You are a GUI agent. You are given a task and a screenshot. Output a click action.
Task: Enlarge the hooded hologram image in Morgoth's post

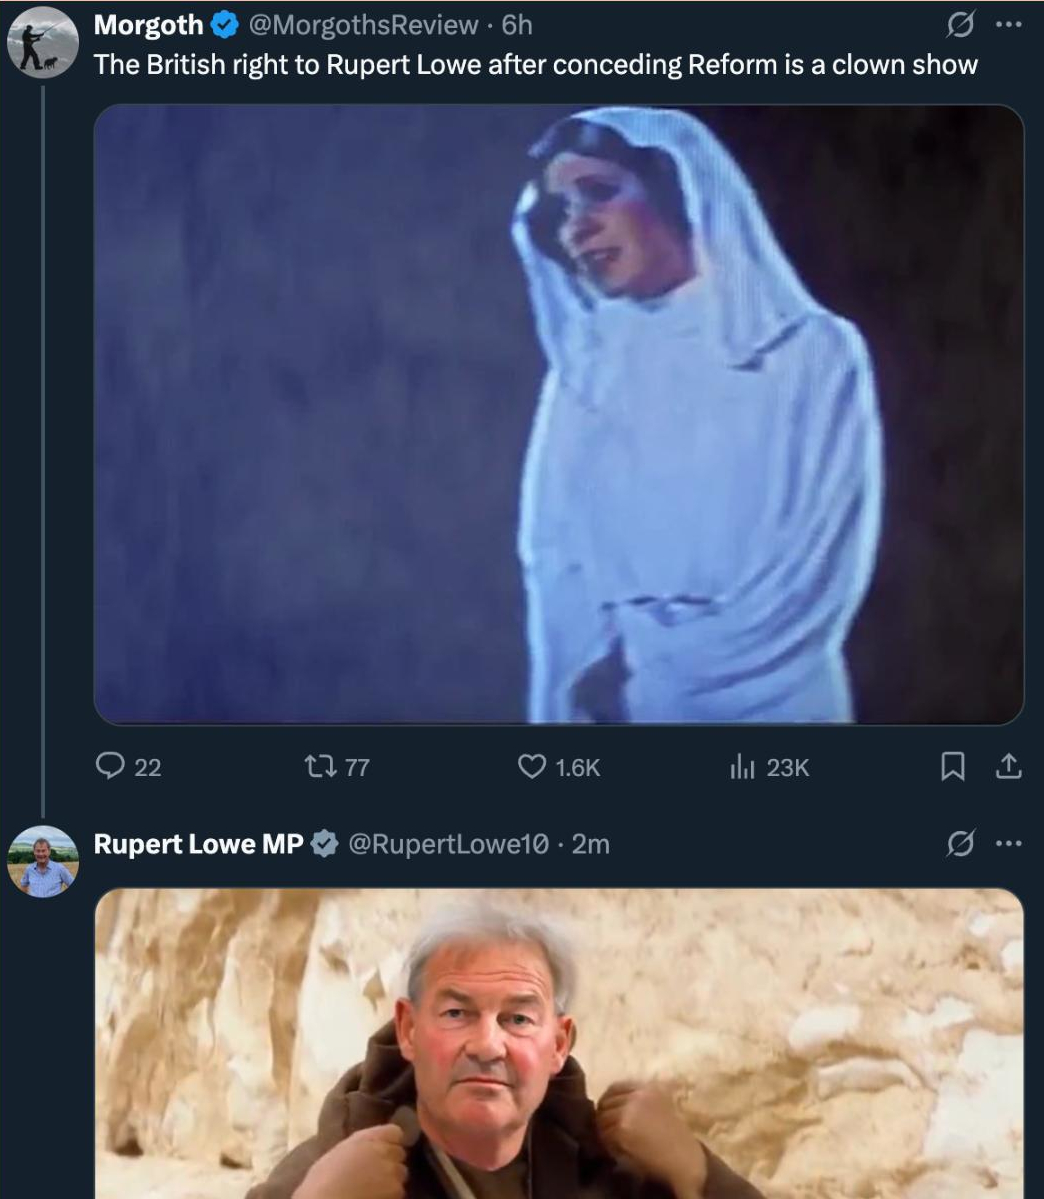(x=559, y=414)
